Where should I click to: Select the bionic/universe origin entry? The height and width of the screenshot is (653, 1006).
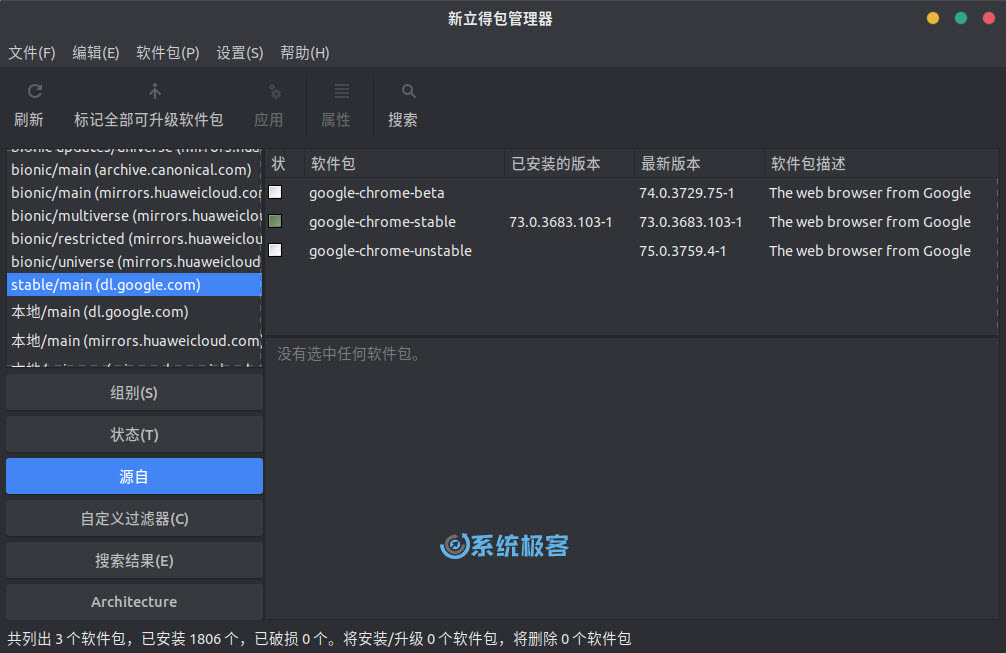point(133,262)
